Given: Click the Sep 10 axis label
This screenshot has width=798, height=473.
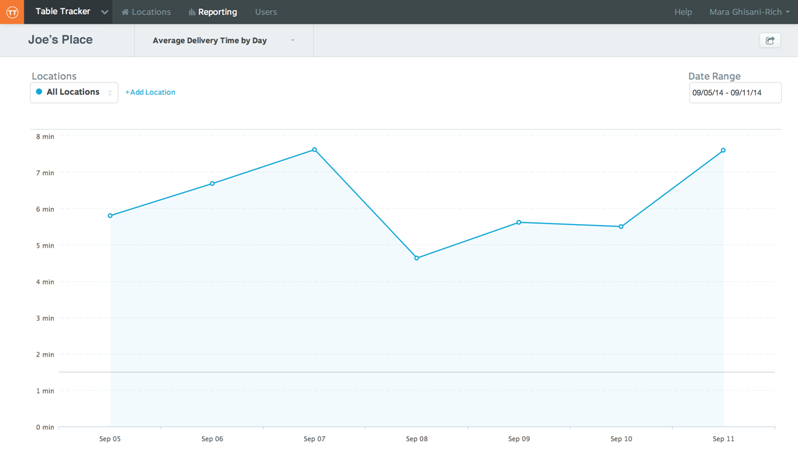Looking at the screenshot, I should coord(621,438).
